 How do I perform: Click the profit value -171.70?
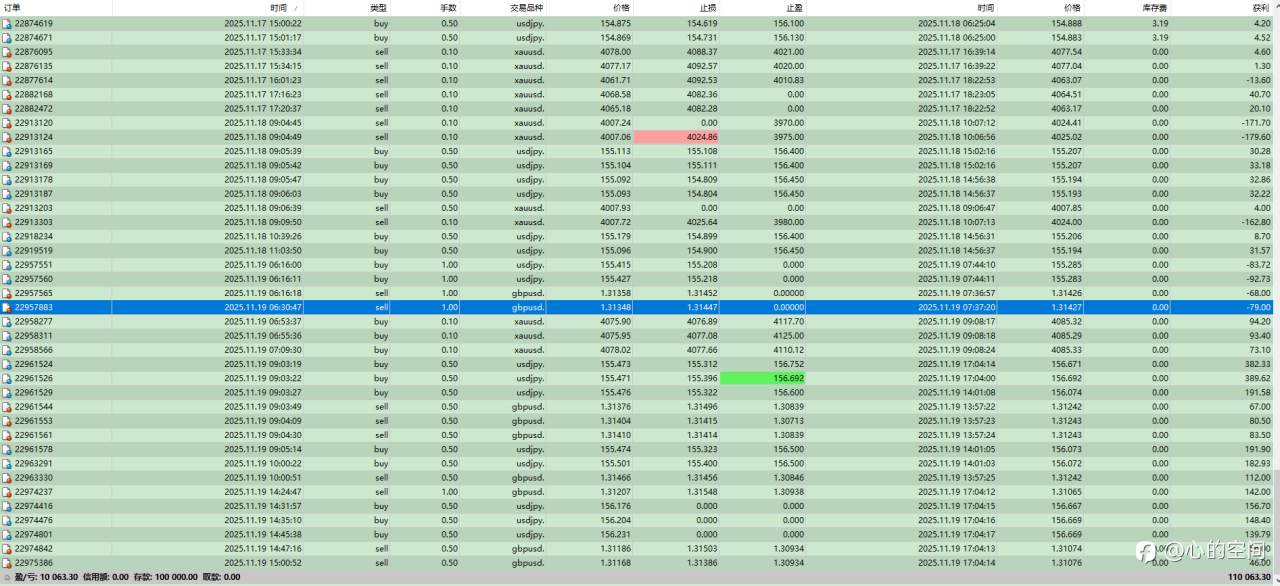point(1256,123)
